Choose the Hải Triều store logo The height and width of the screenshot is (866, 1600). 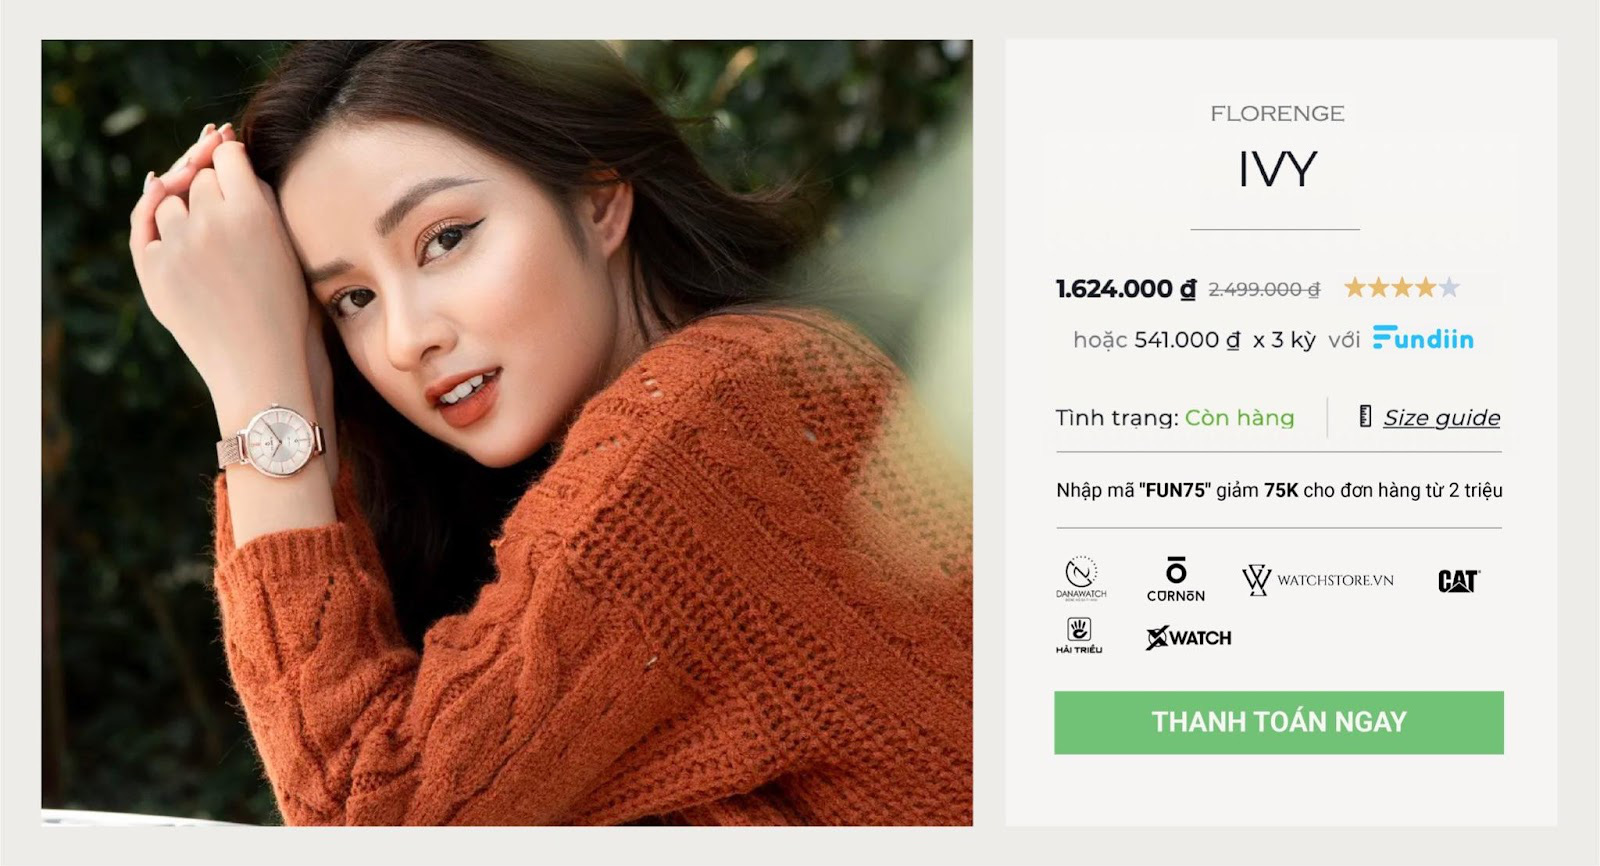point(1079,635)
